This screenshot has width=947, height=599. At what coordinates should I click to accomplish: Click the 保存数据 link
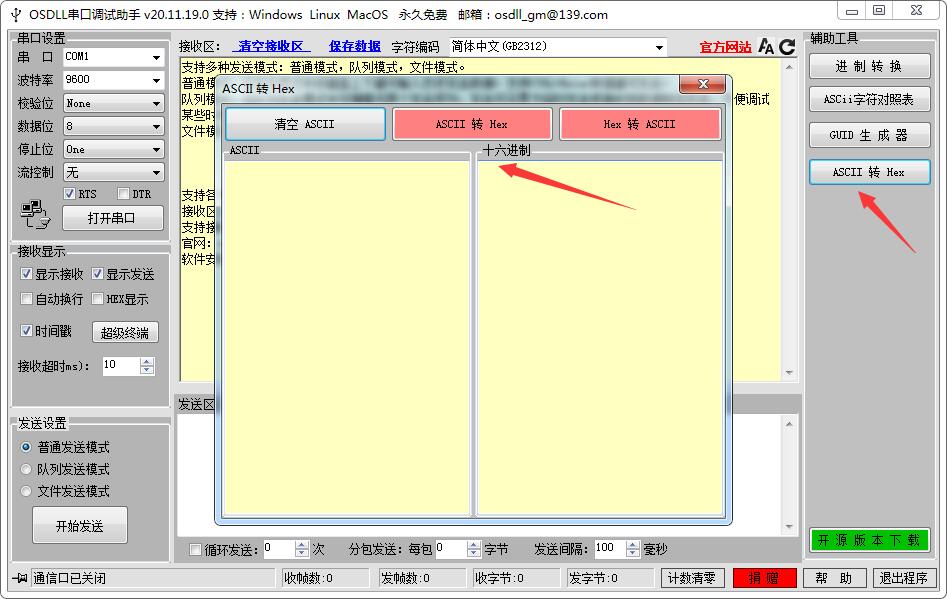(x=355, y=46)
